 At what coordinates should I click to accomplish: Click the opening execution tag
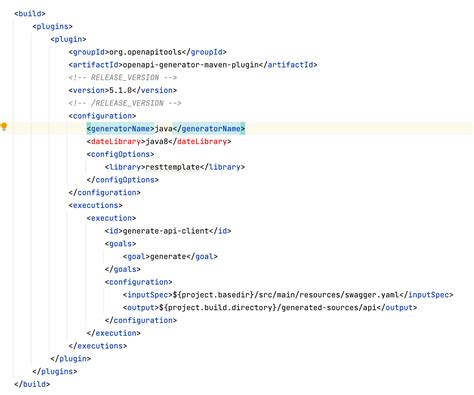point(111,218)
